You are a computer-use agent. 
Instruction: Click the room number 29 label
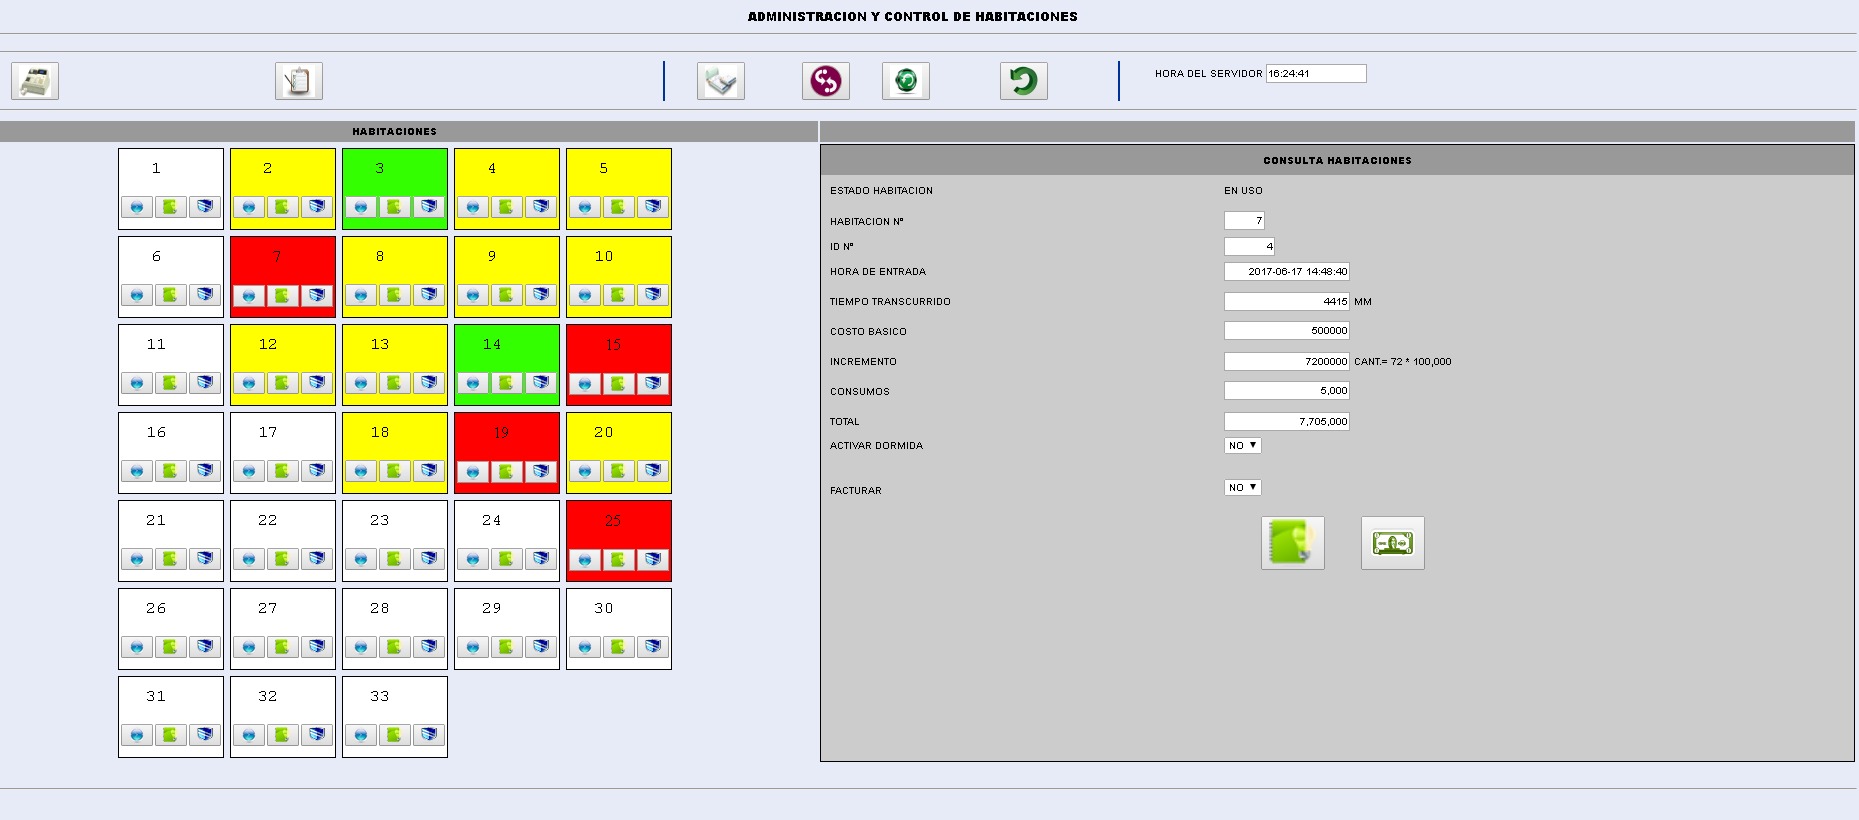click(x=492, y=609)
